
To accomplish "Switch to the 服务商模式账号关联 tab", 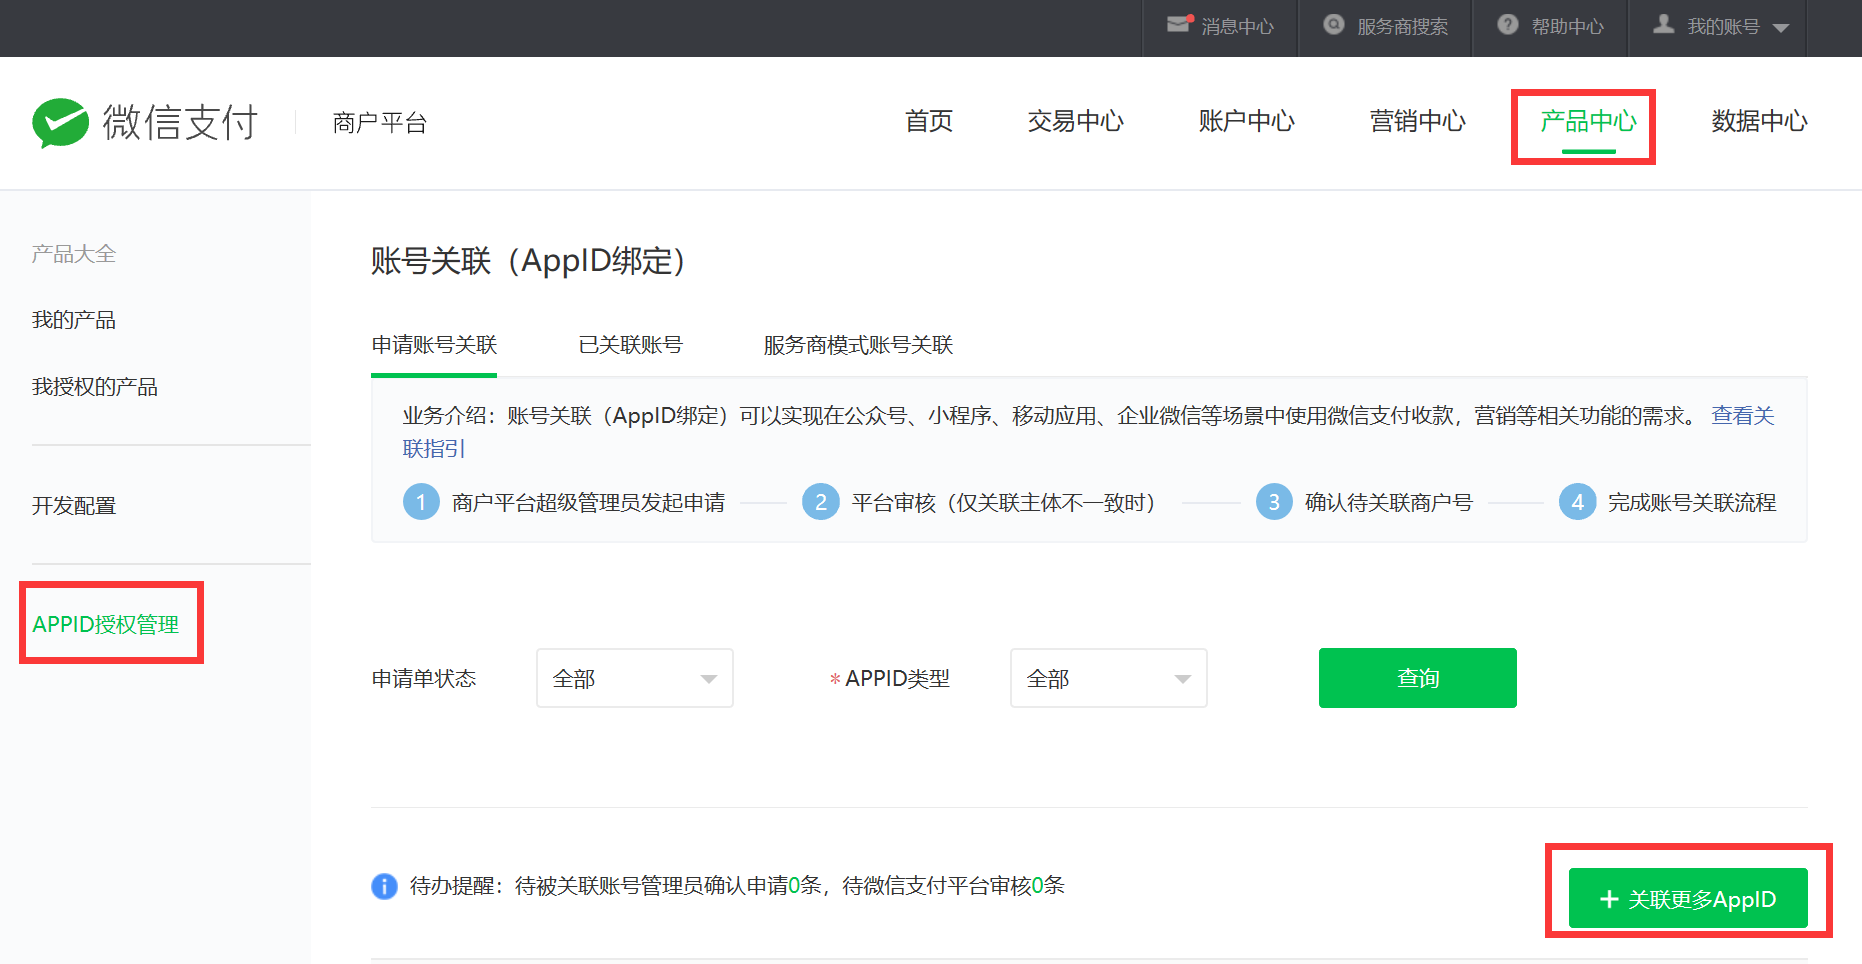I will pos(858,345).
